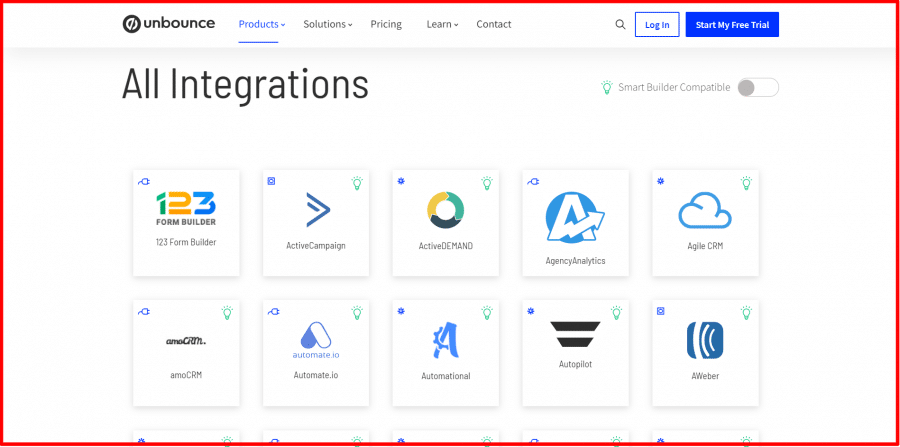This screenshot has height=447, width=900.
Task: Open the Automate.io name link
Action: click(316, 375)
